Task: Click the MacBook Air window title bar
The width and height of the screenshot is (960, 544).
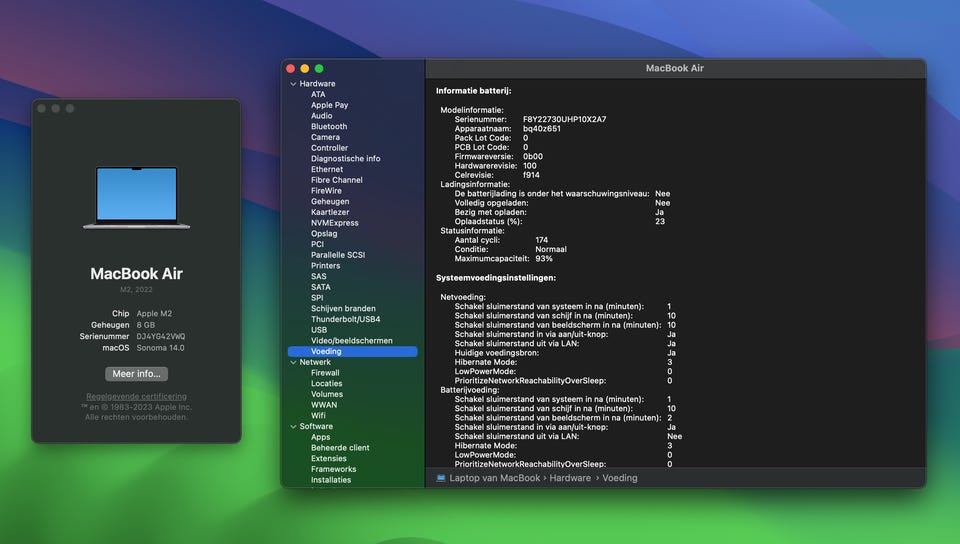Action: [x=675, y=69]
